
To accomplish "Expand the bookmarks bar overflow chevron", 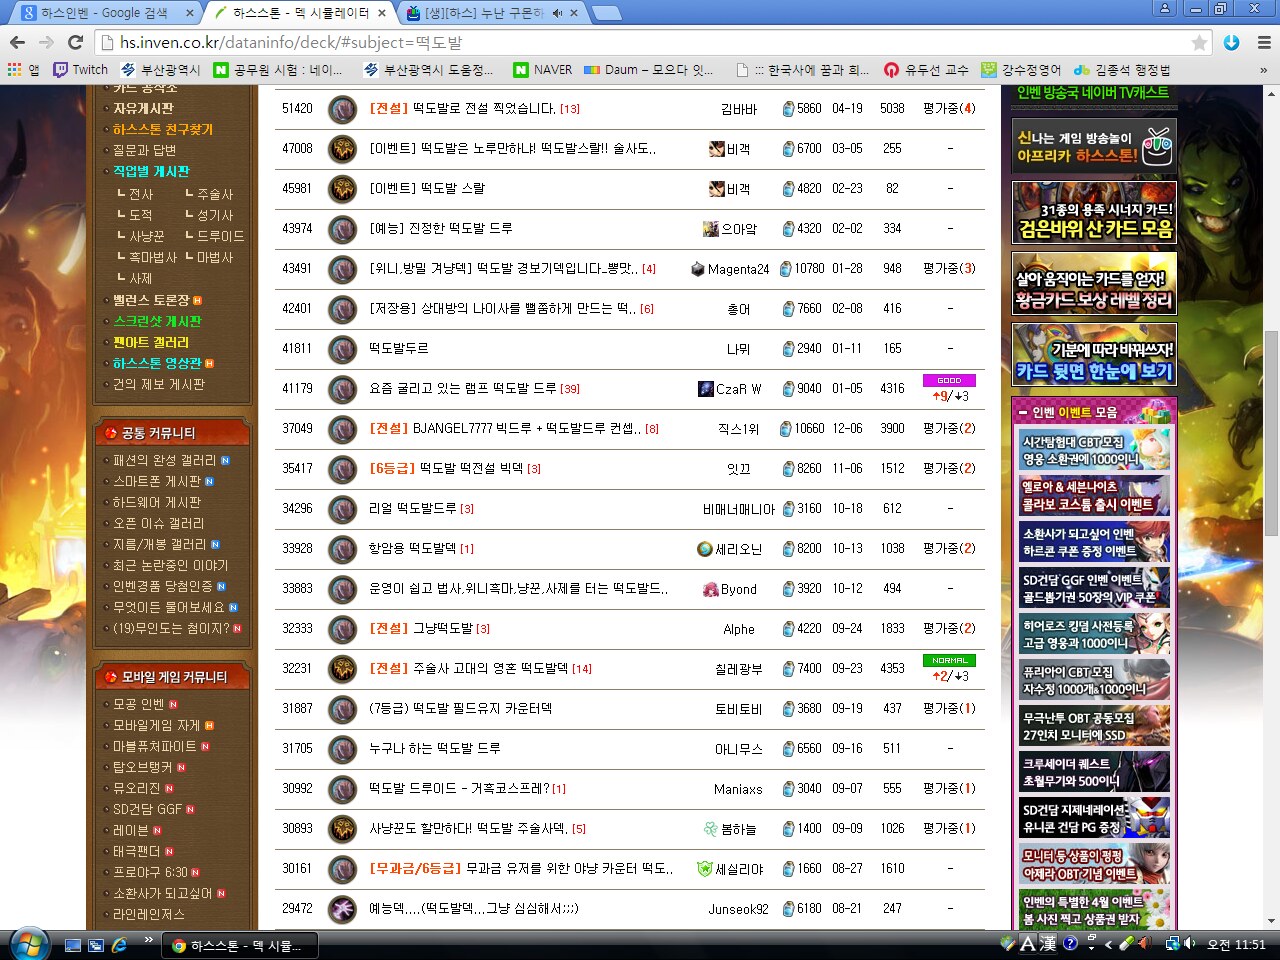I will [1263, 70].
